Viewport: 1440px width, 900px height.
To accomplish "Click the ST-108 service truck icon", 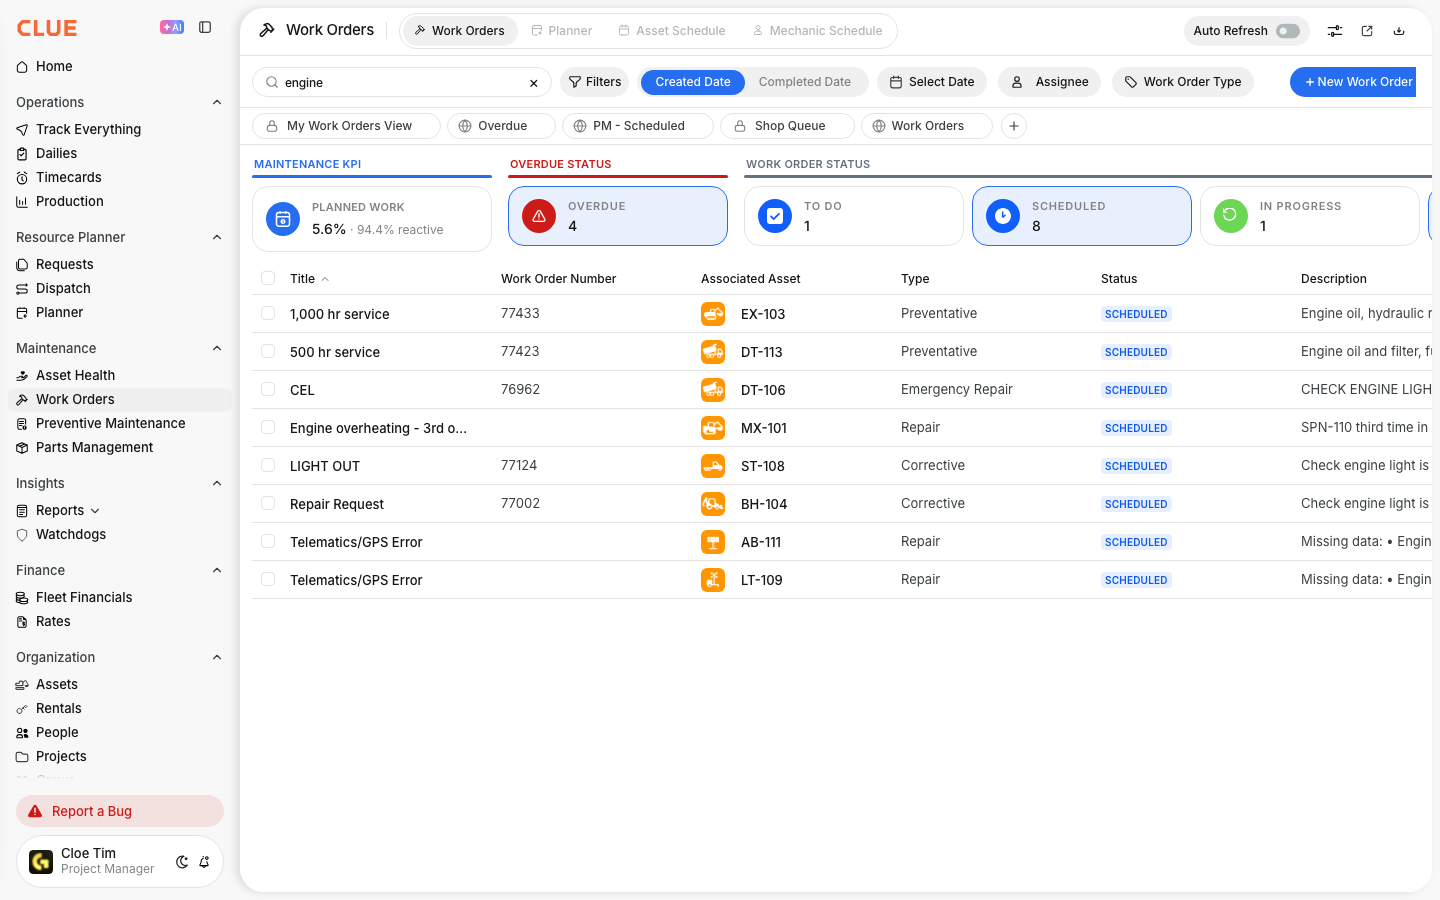I will point(713,466).
